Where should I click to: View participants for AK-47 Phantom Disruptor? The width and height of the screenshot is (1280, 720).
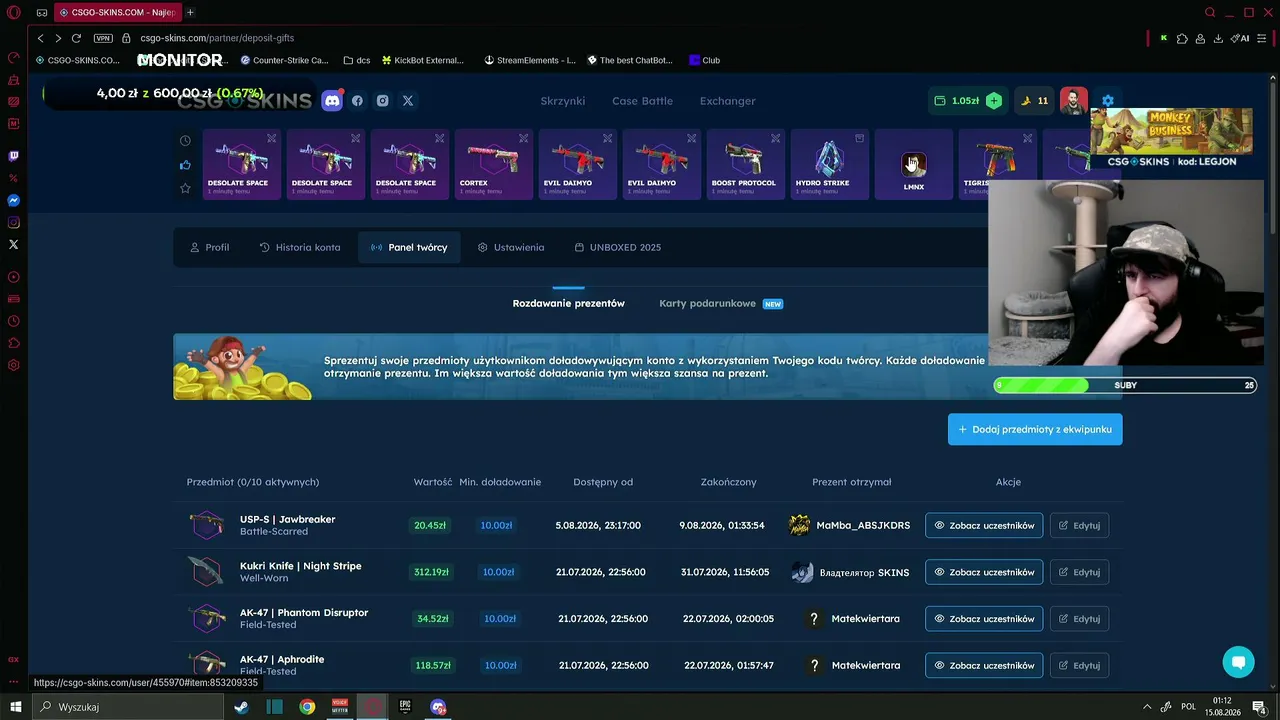(984, 619)
